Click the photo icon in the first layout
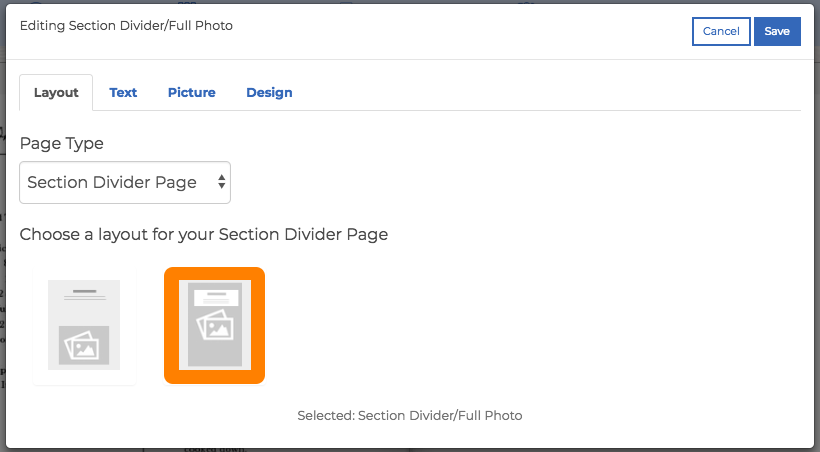Image resolution: width=820 pixels, height=452 pixels. 84,345
